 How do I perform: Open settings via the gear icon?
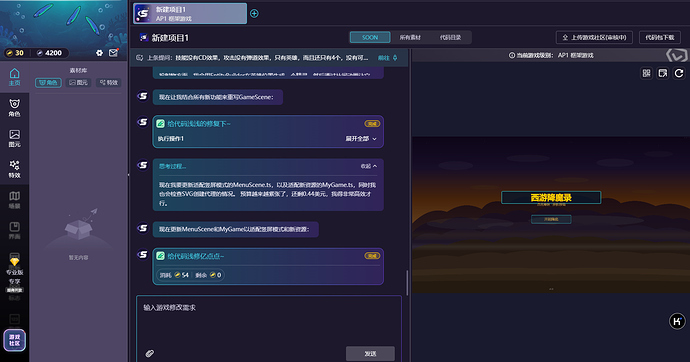click(x=99, y=53)
